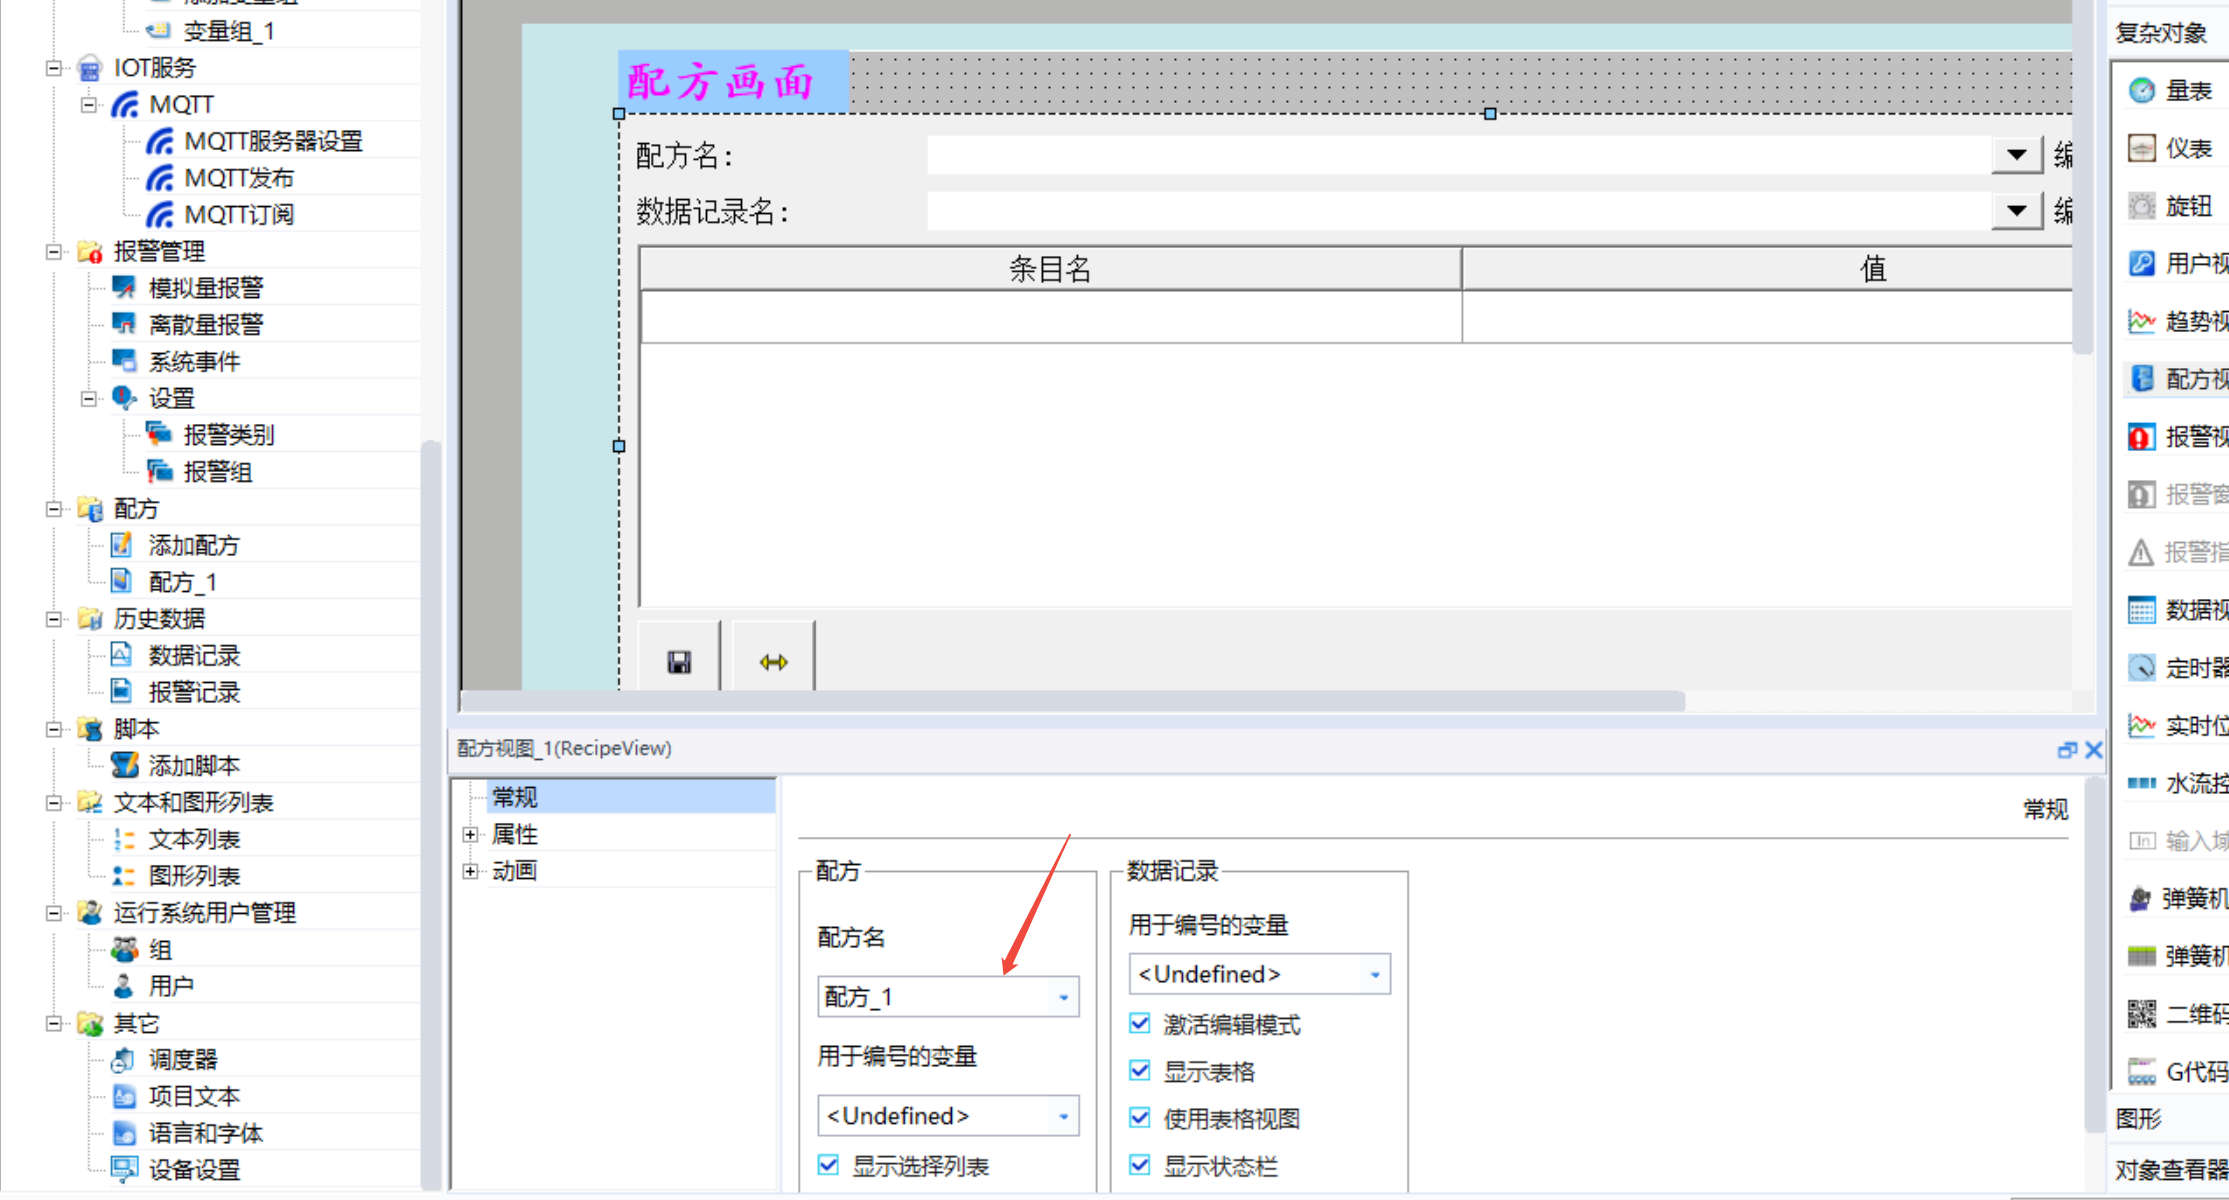Viewport: 2229px width, 1200px height.
Task: Uncheck the 显示表格 checkbox
Action: pos(1139,1071)
